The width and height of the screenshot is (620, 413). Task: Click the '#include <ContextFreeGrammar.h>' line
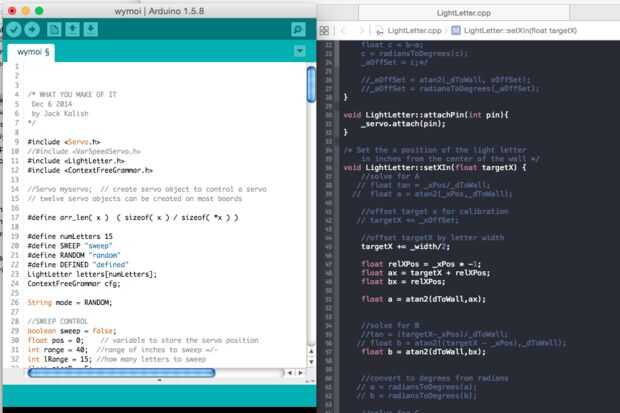90,170
